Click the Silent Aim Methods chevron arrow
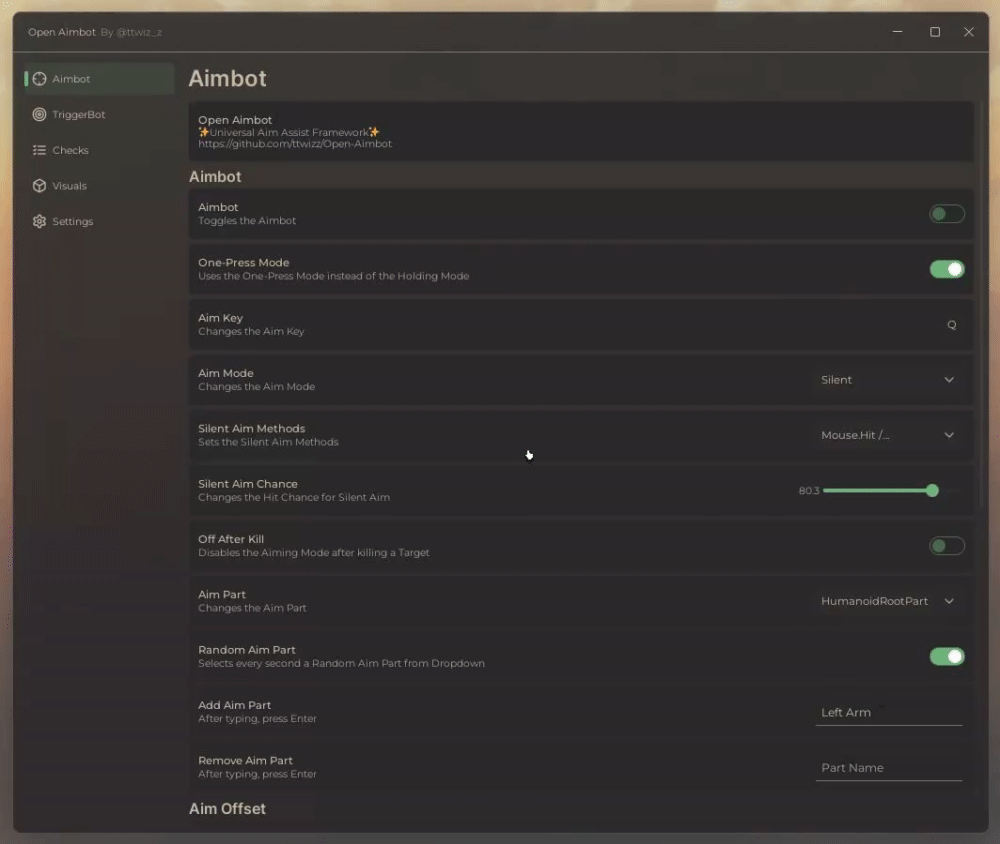This screenshot has height=844, width=1000. tap(949, 435)
